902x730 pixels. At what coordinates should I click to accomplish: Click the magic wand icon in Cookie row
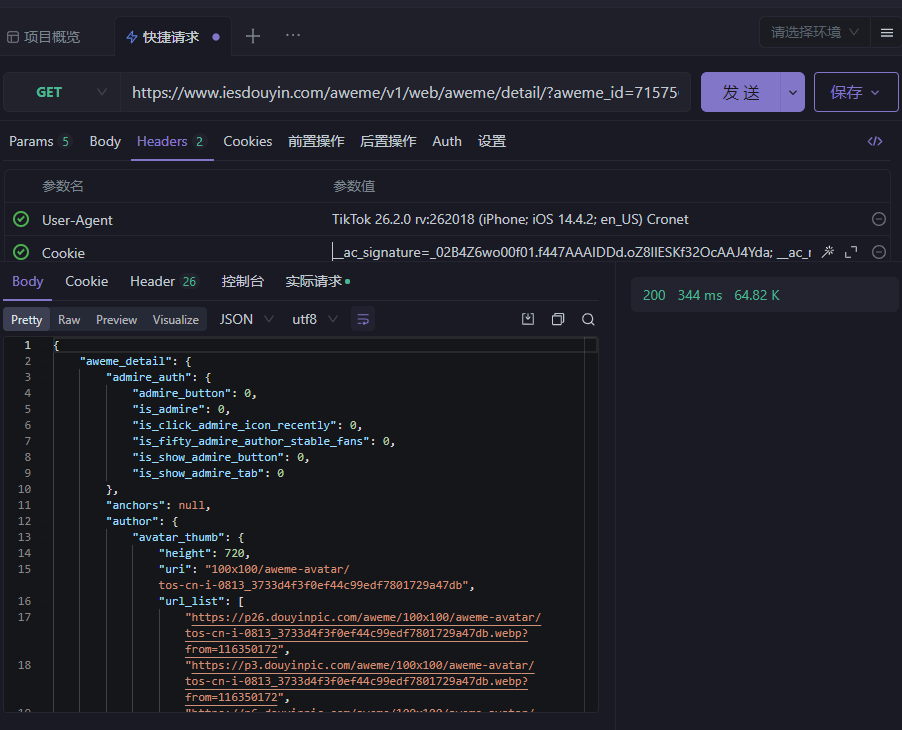827,252
